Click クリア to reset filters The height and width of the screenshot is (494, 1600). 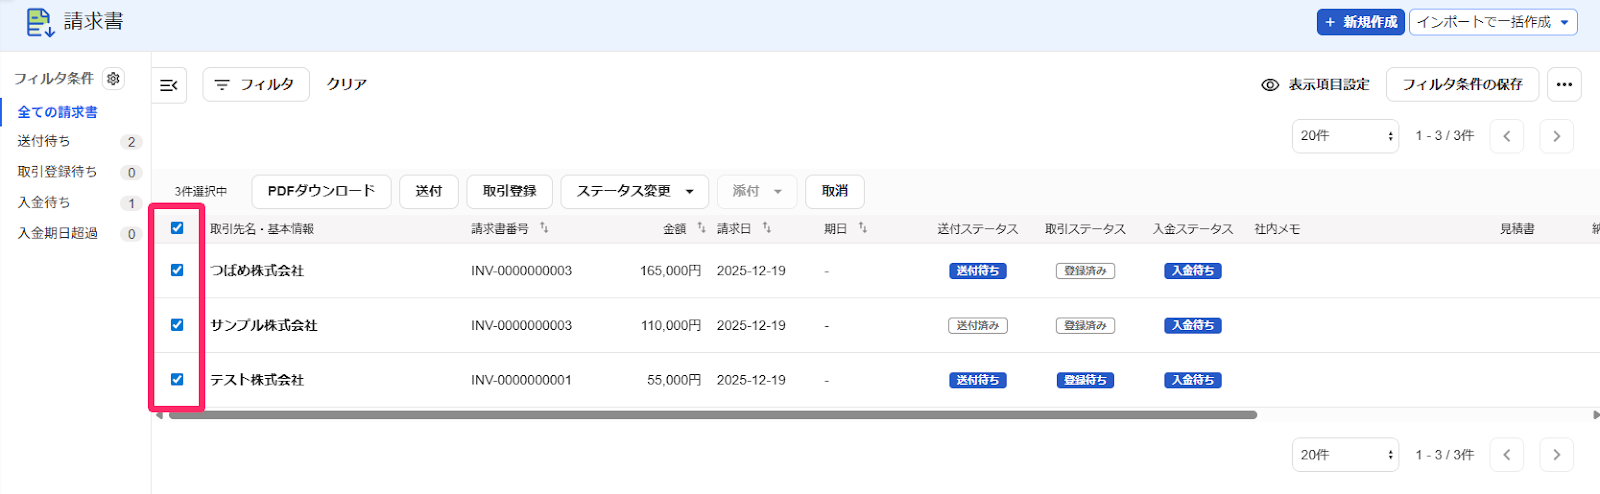tap(347, 85)
